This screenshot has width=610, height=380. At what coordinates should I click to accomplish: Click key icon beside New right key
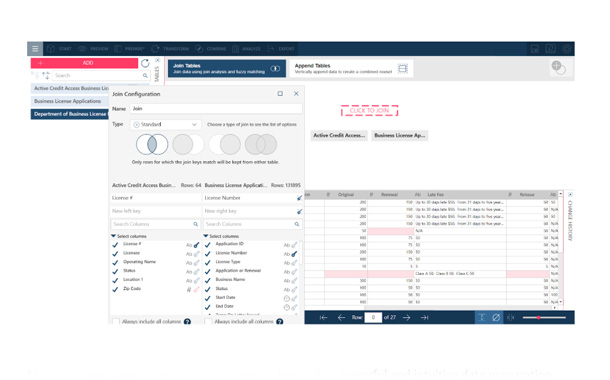299,211
